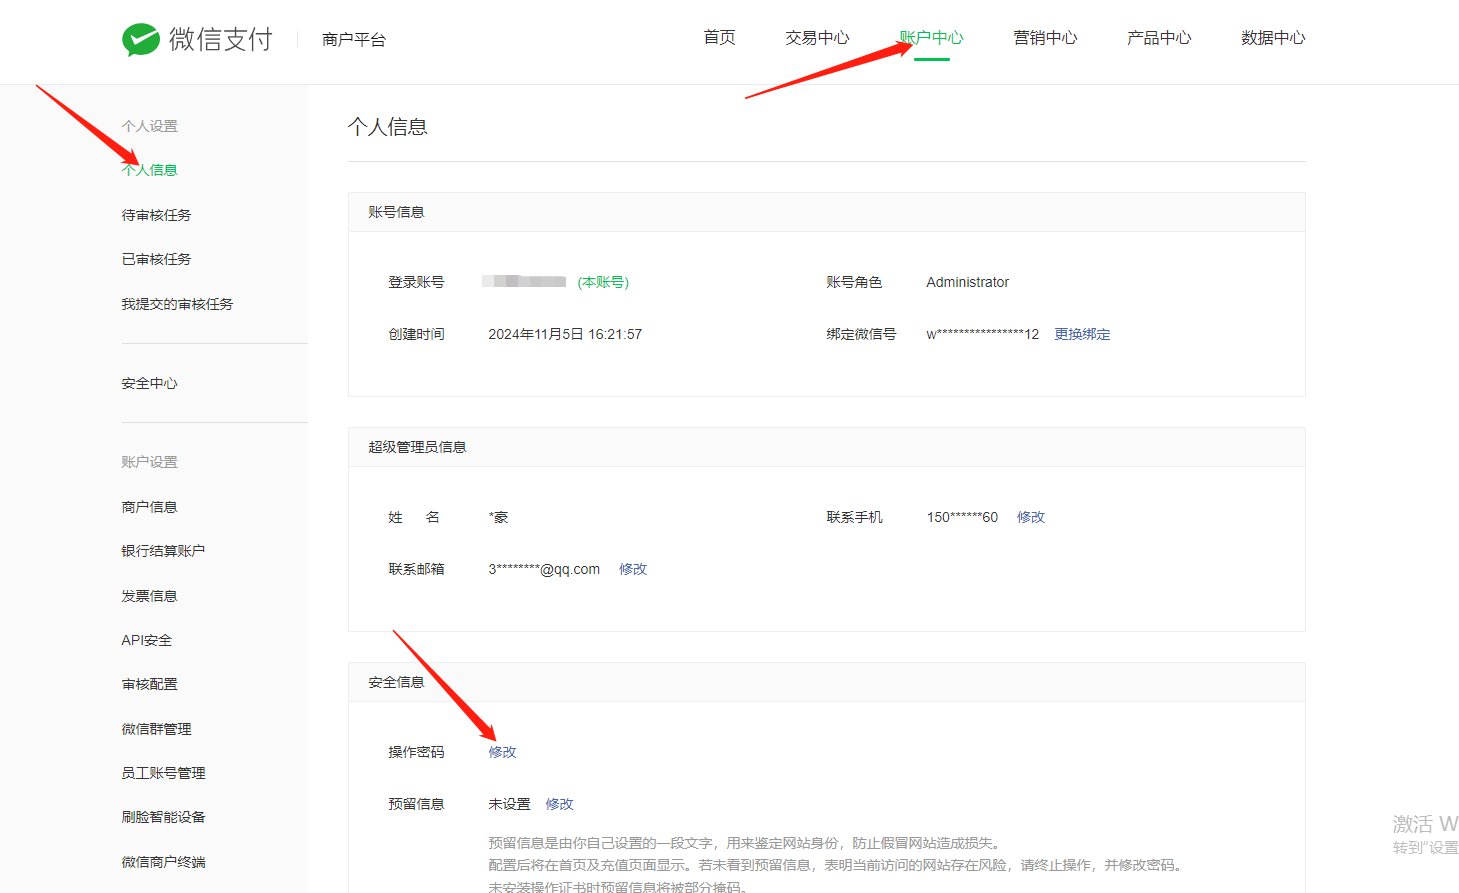
Task: Open the 首页 tab
Action: pos(719,38)
